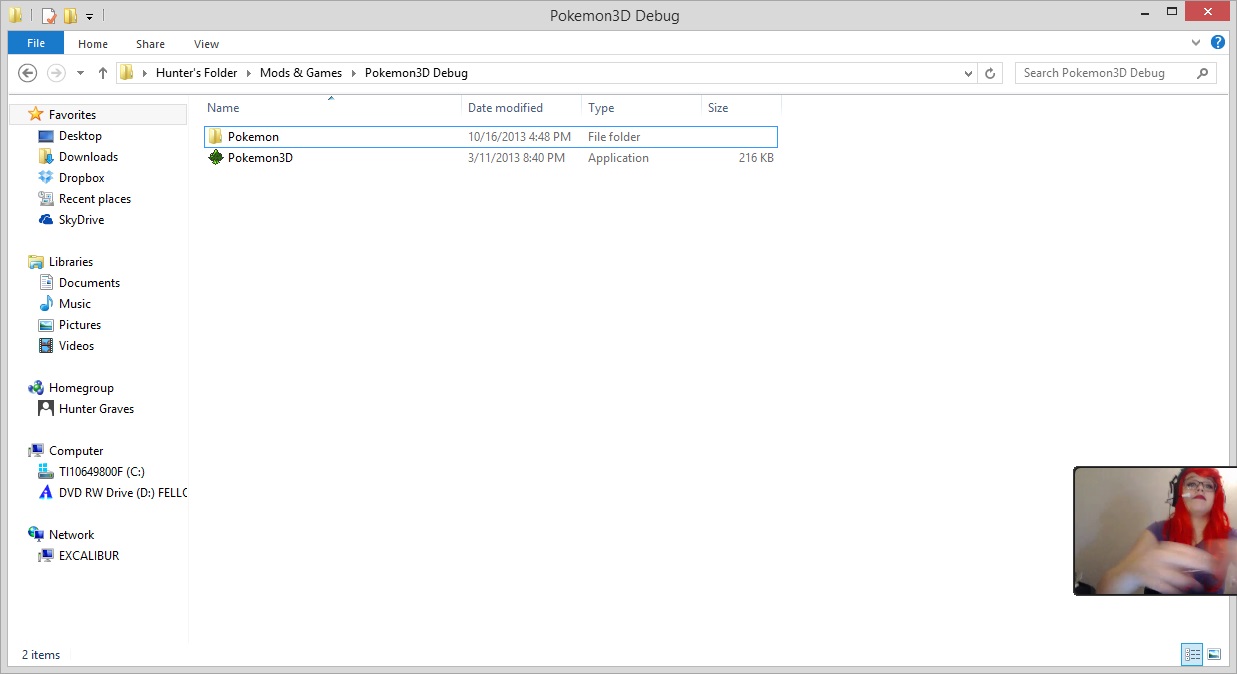Open Downloads in the navigation pane

click(88, 157)
